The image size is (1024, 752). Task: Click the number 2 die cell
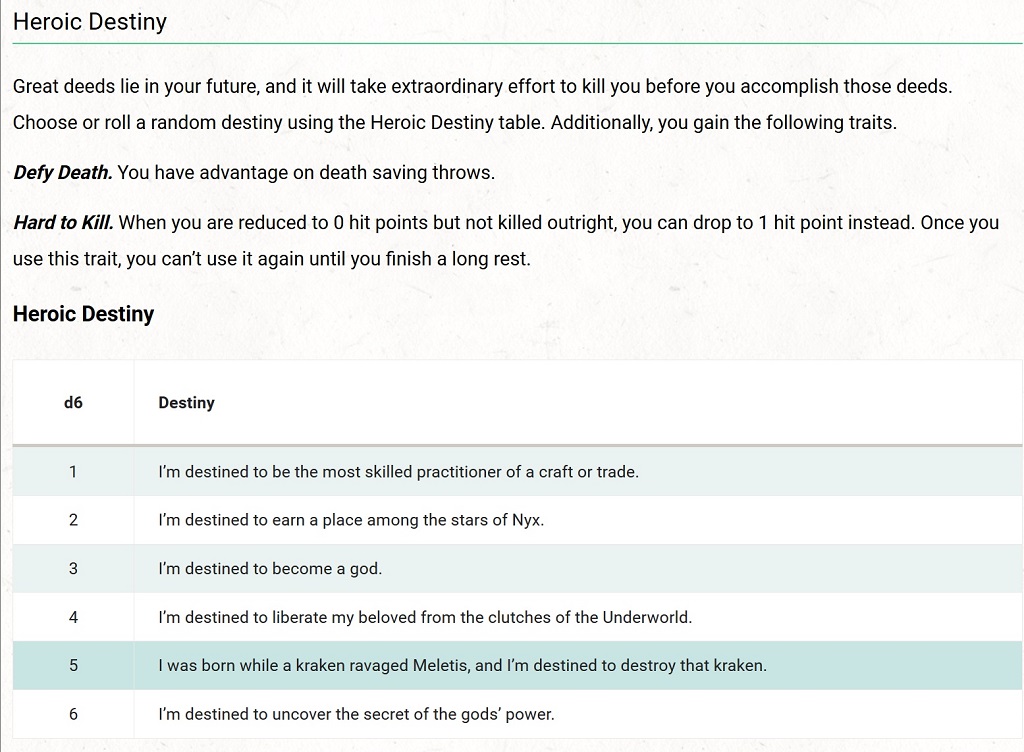click(x=73, y=520)
